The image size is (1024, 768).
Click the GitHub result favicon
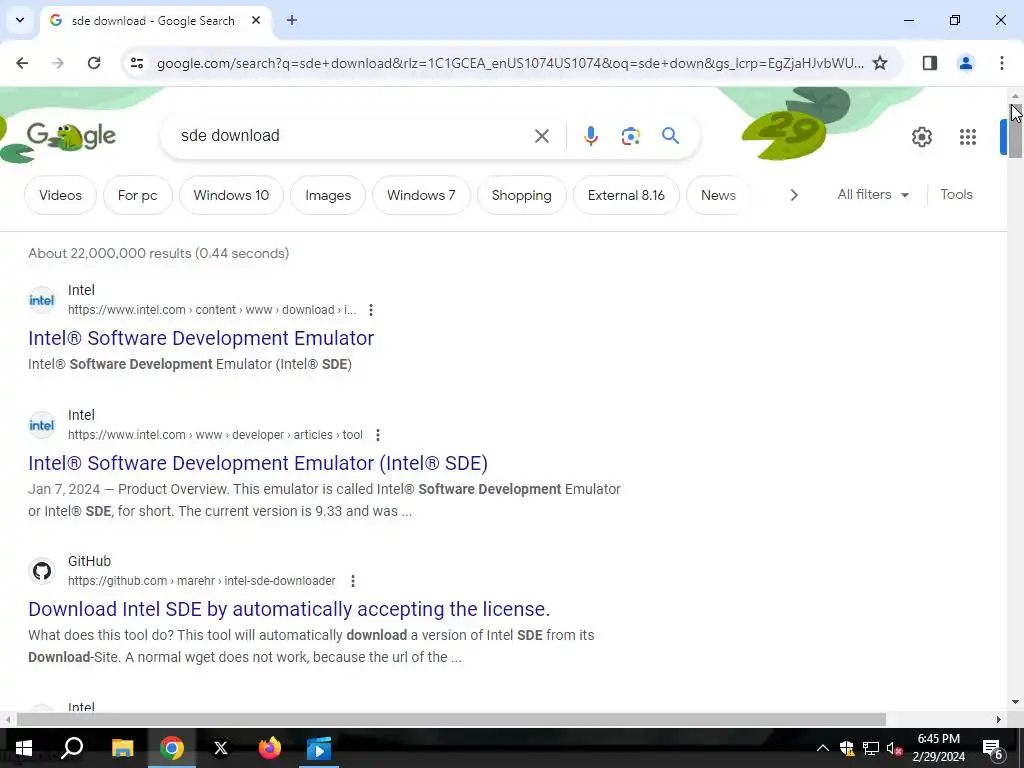[42, 571]
